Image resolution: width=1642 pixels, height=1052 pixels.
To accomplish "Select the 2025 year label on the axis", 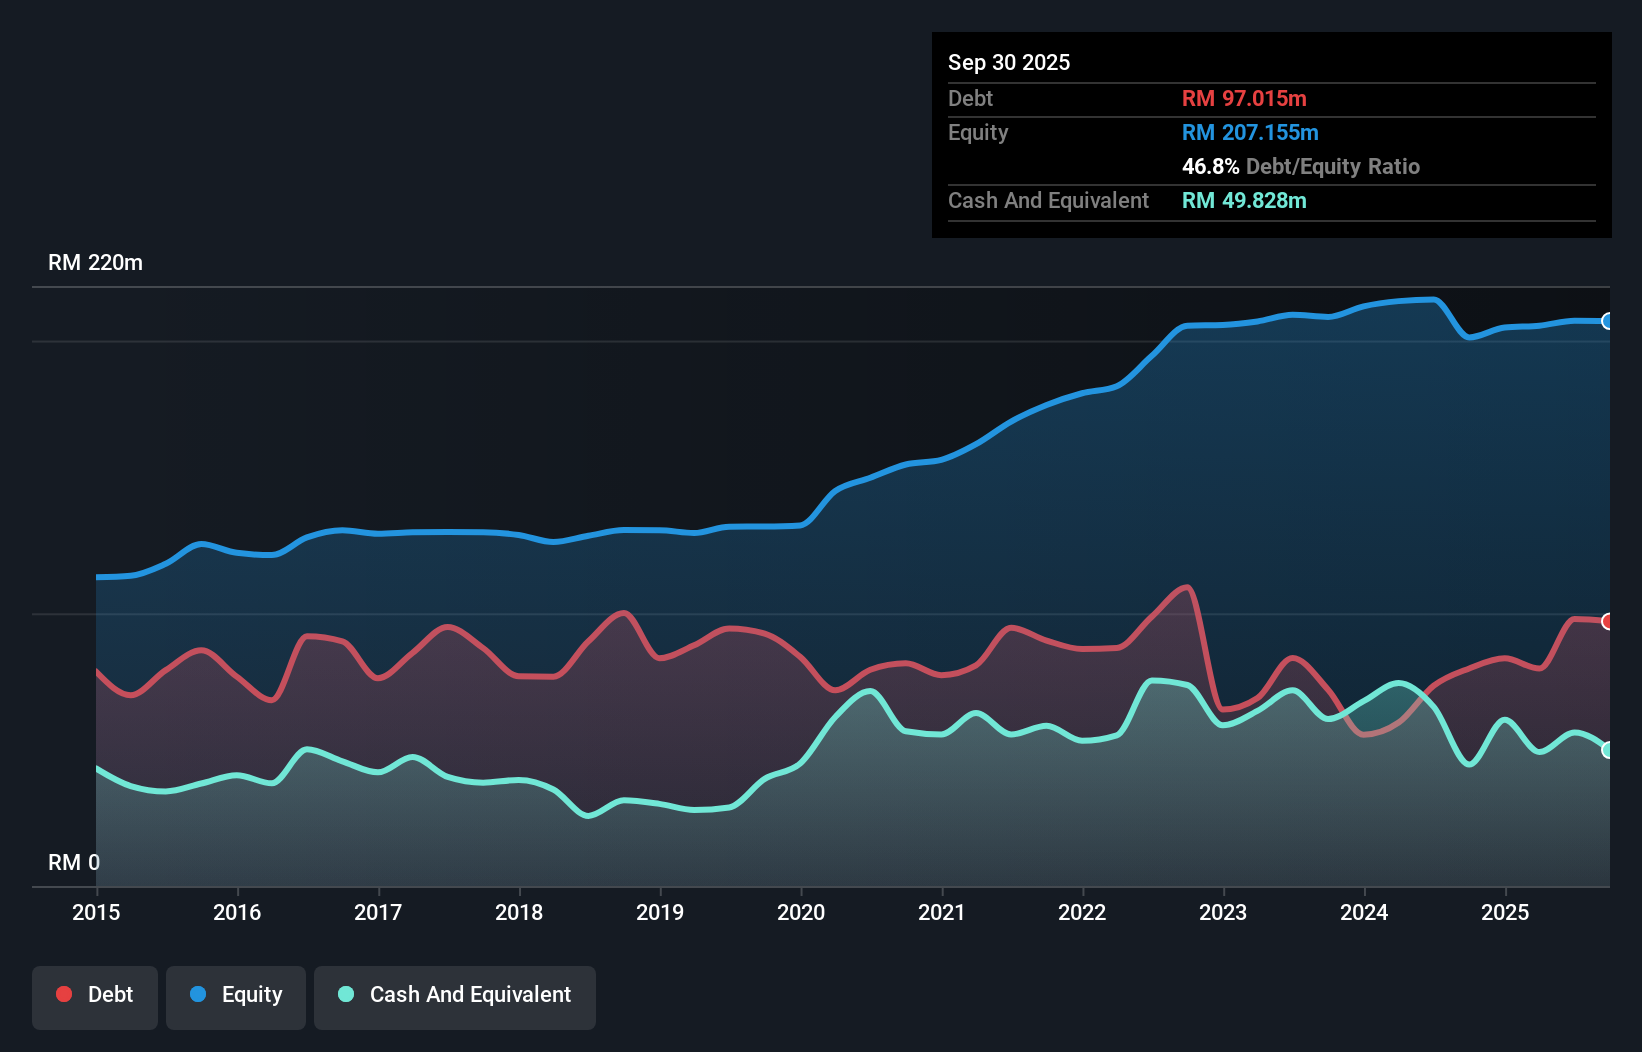I will coord(1506,913).
